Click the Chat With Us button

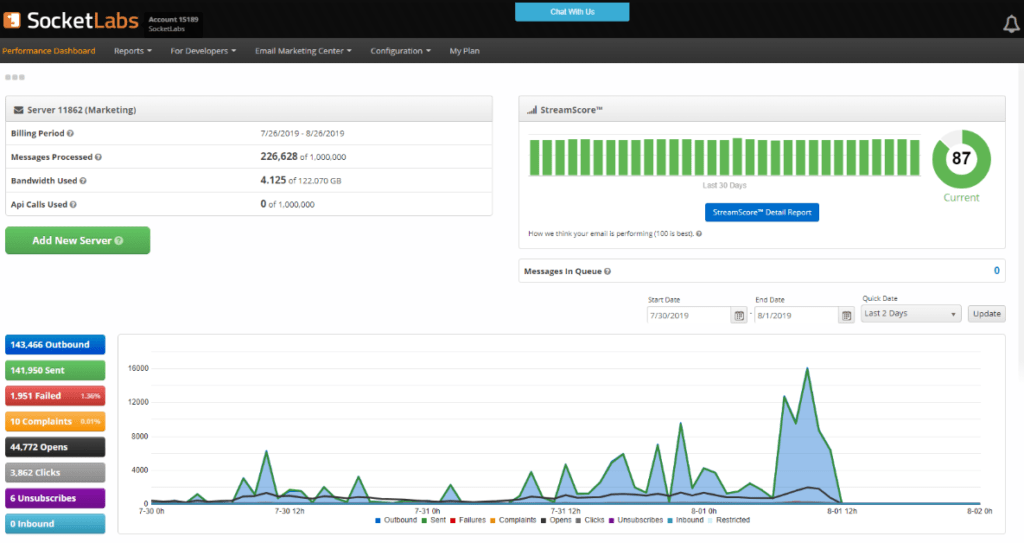click(x=572, y=12)
